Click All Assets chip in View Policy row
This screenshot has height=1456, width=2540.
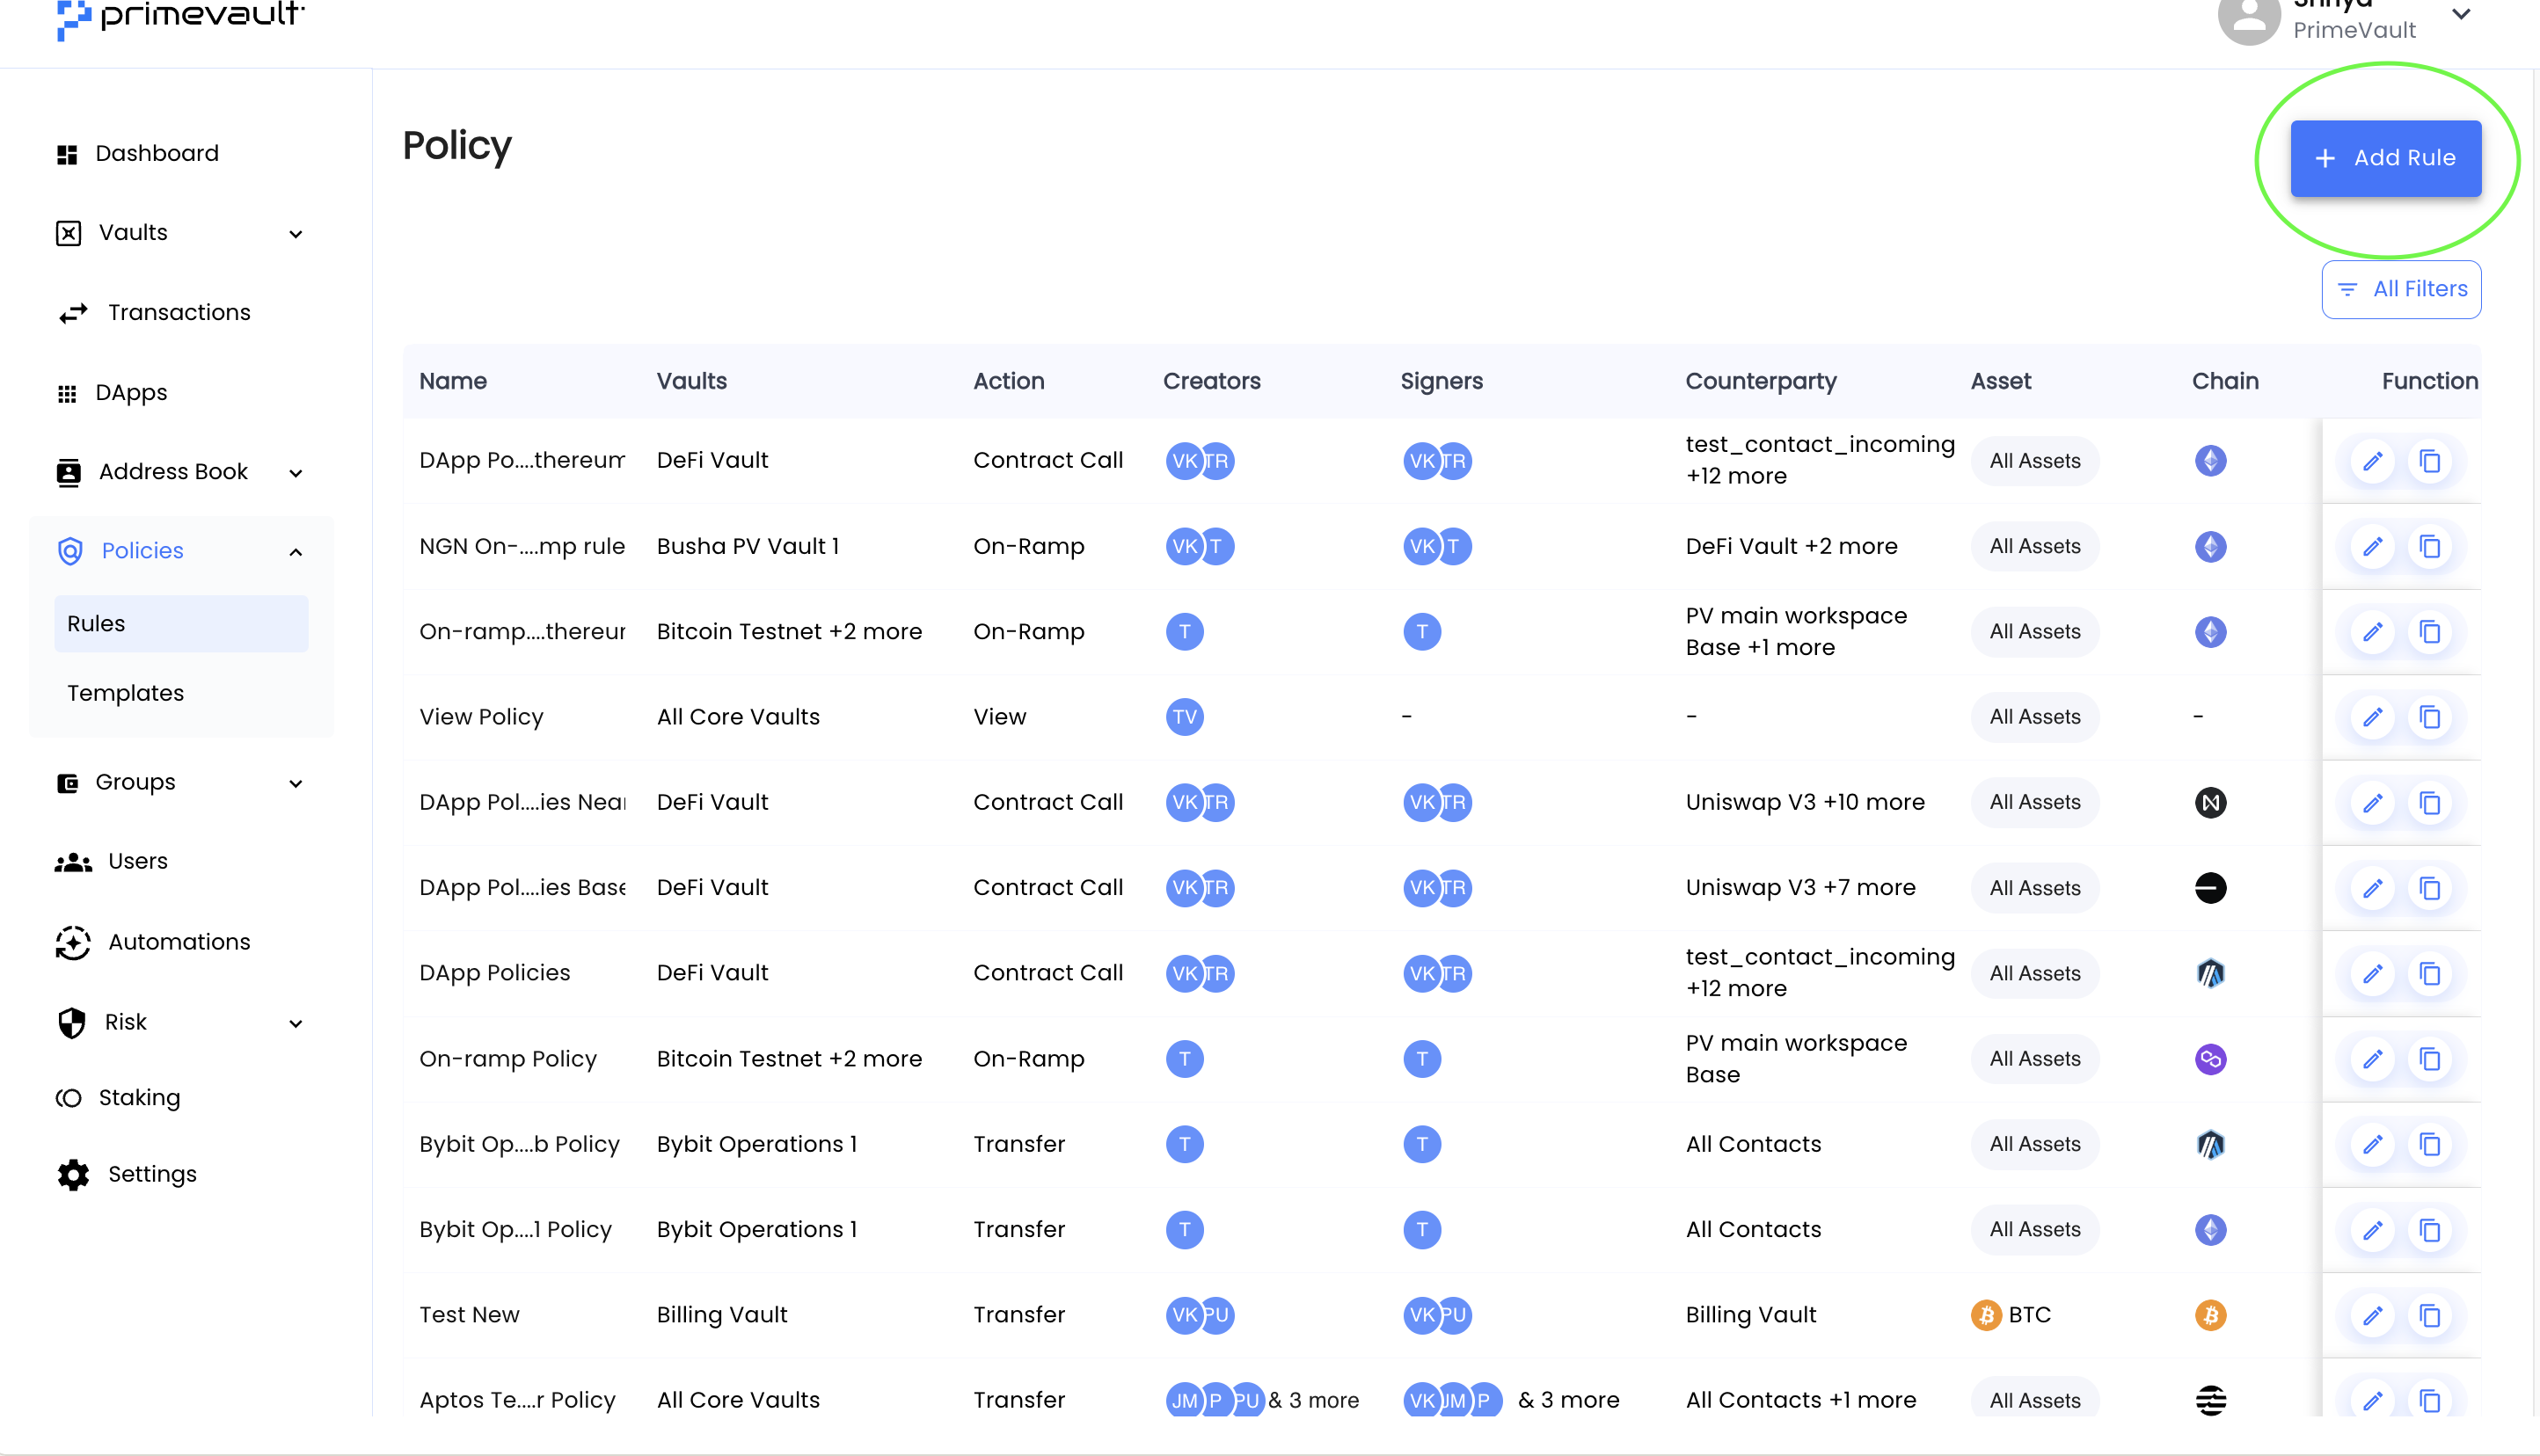[x=2034, y=717]
